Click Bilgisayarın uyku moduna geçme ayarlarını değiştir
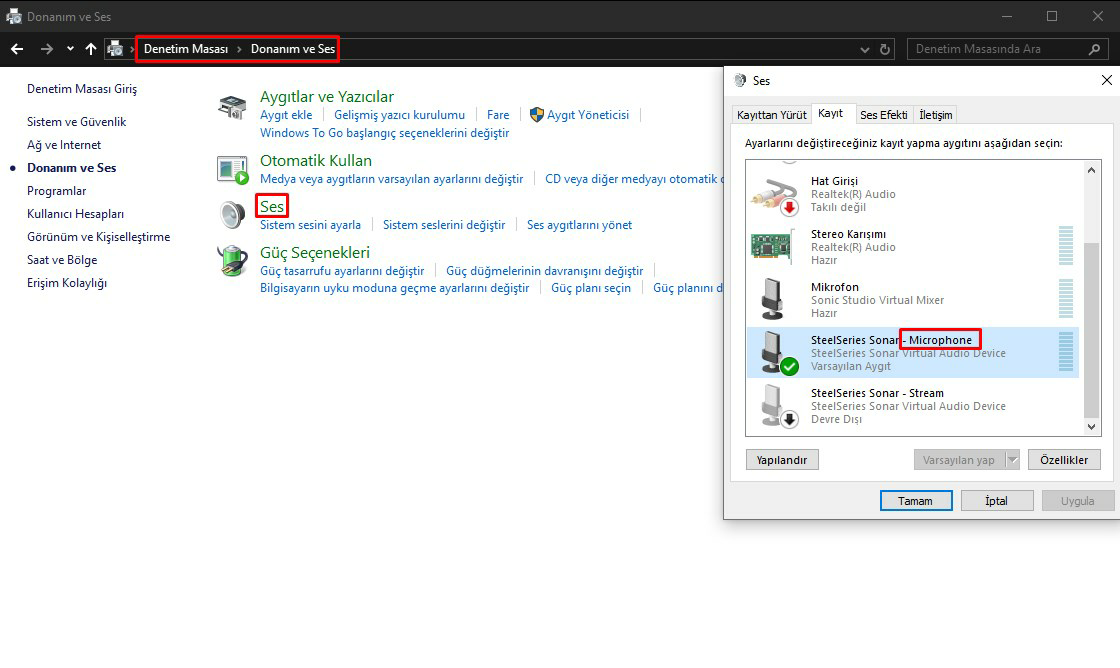 tap(394, 288)
